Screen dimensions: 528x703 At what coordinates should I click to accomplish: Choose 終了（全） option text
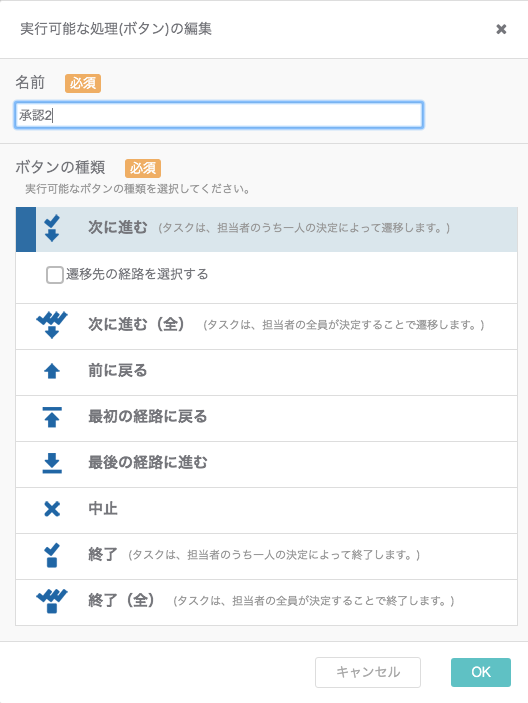[121, 600]
